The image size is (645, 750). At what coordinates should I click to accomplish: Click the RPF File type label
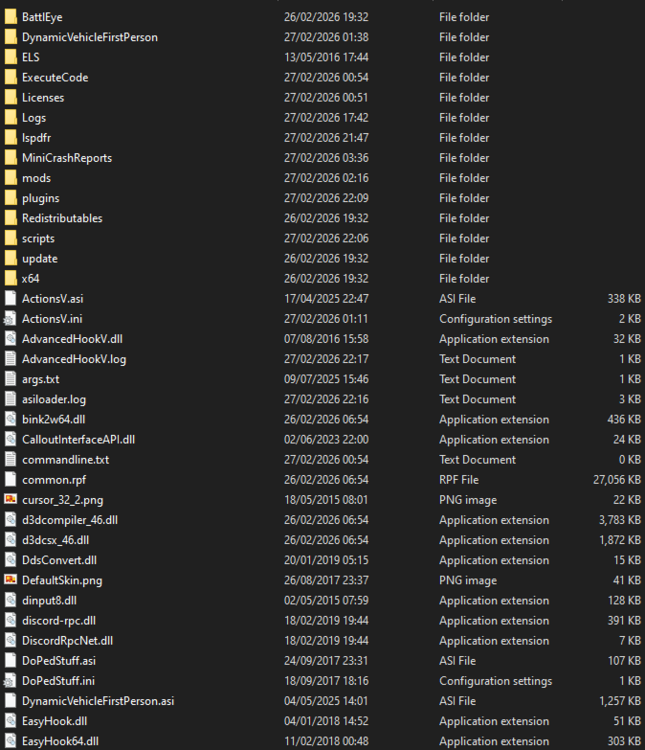click(x=459, y=479)
